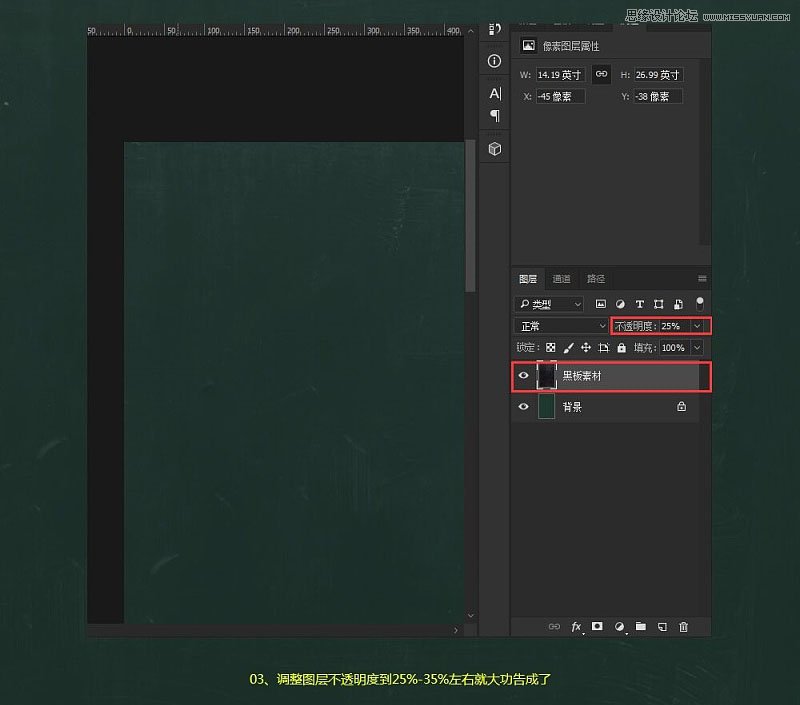Toggle width-height link constraint

pyautogui.click(x=602, y=74)
